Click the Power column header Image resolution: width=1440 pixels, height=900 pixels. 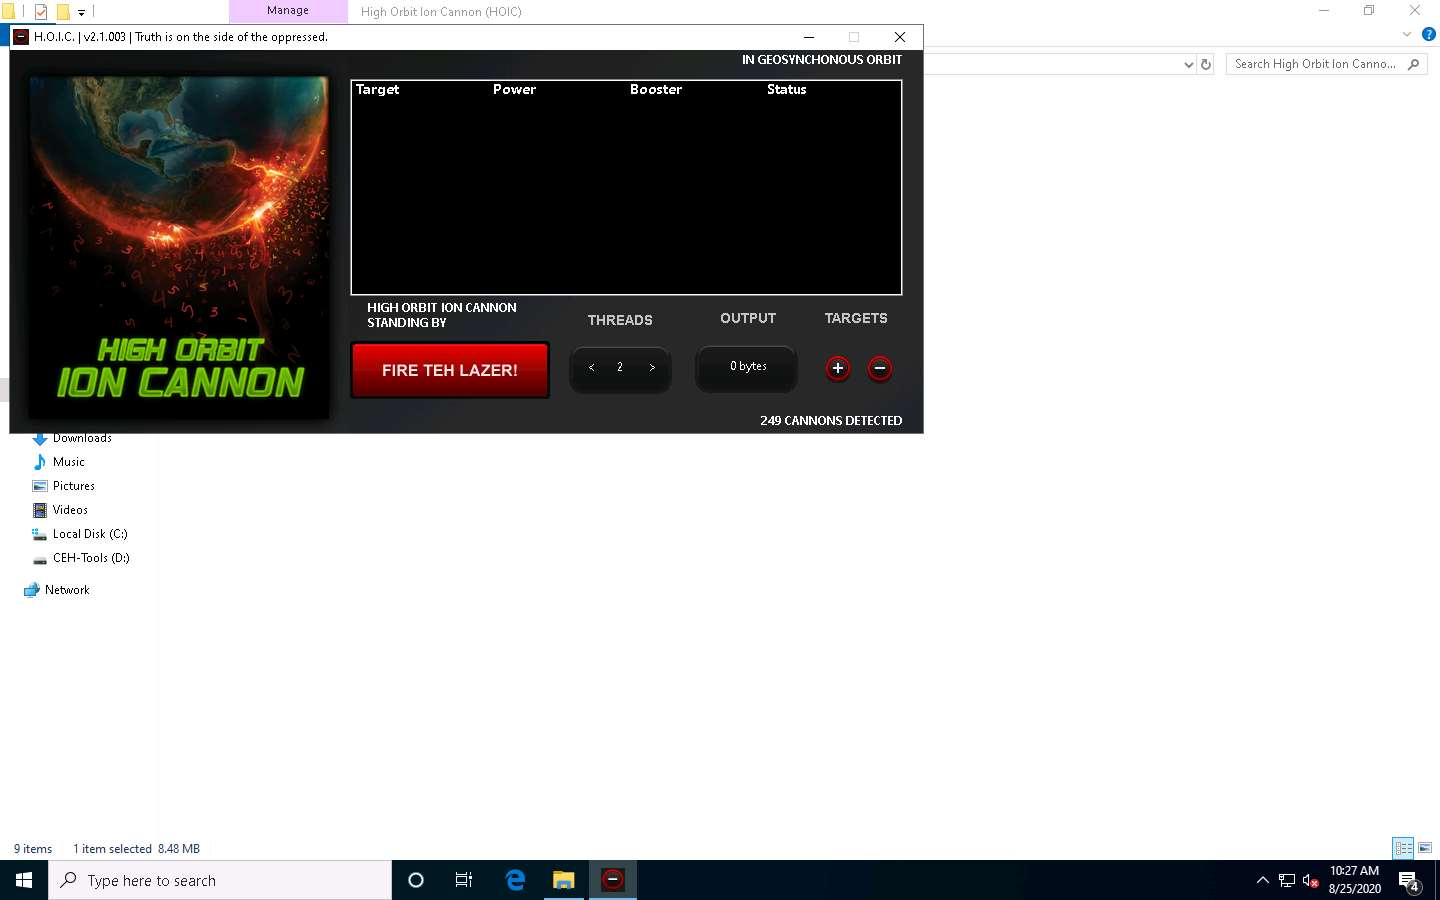(514, 89)
